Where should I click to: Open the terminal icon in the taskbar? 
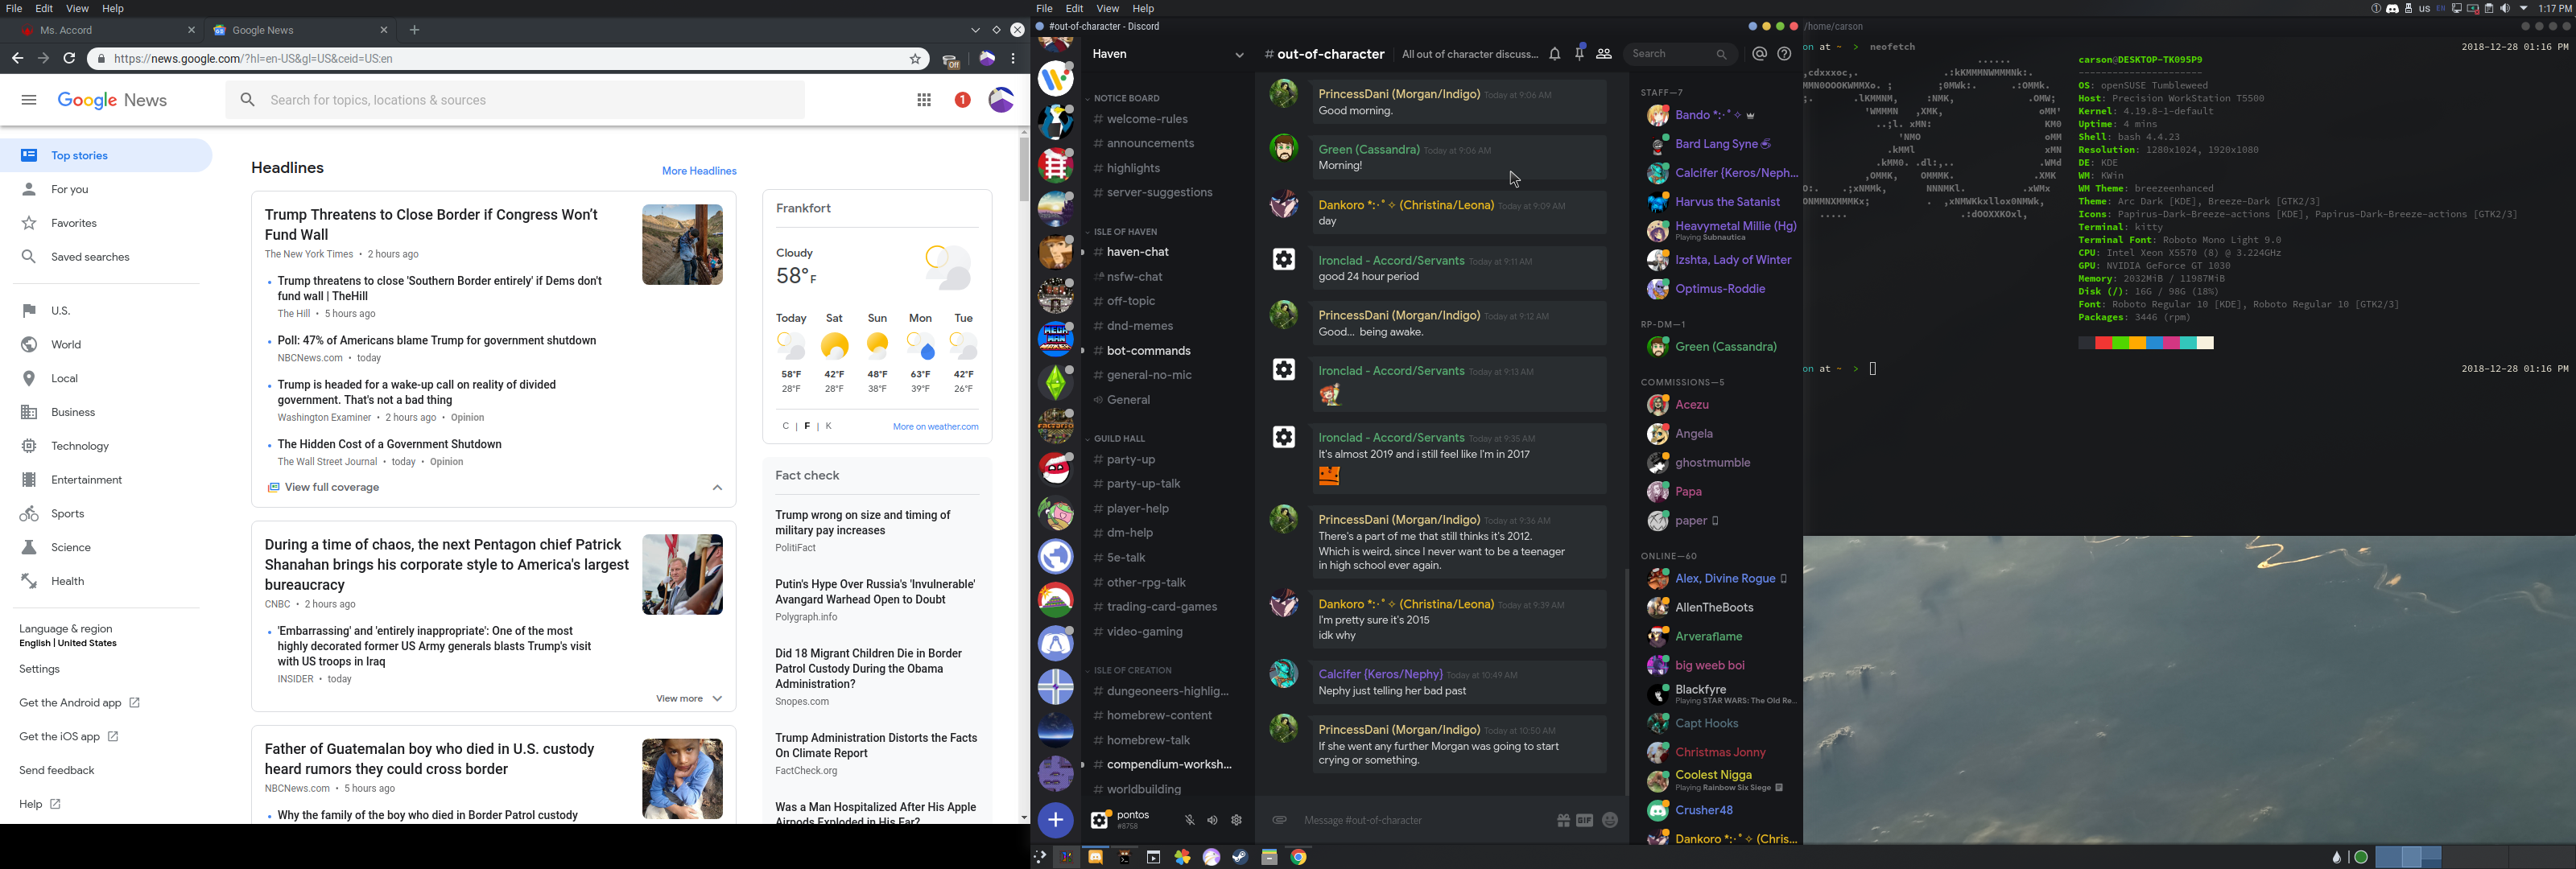(1124, 857)
